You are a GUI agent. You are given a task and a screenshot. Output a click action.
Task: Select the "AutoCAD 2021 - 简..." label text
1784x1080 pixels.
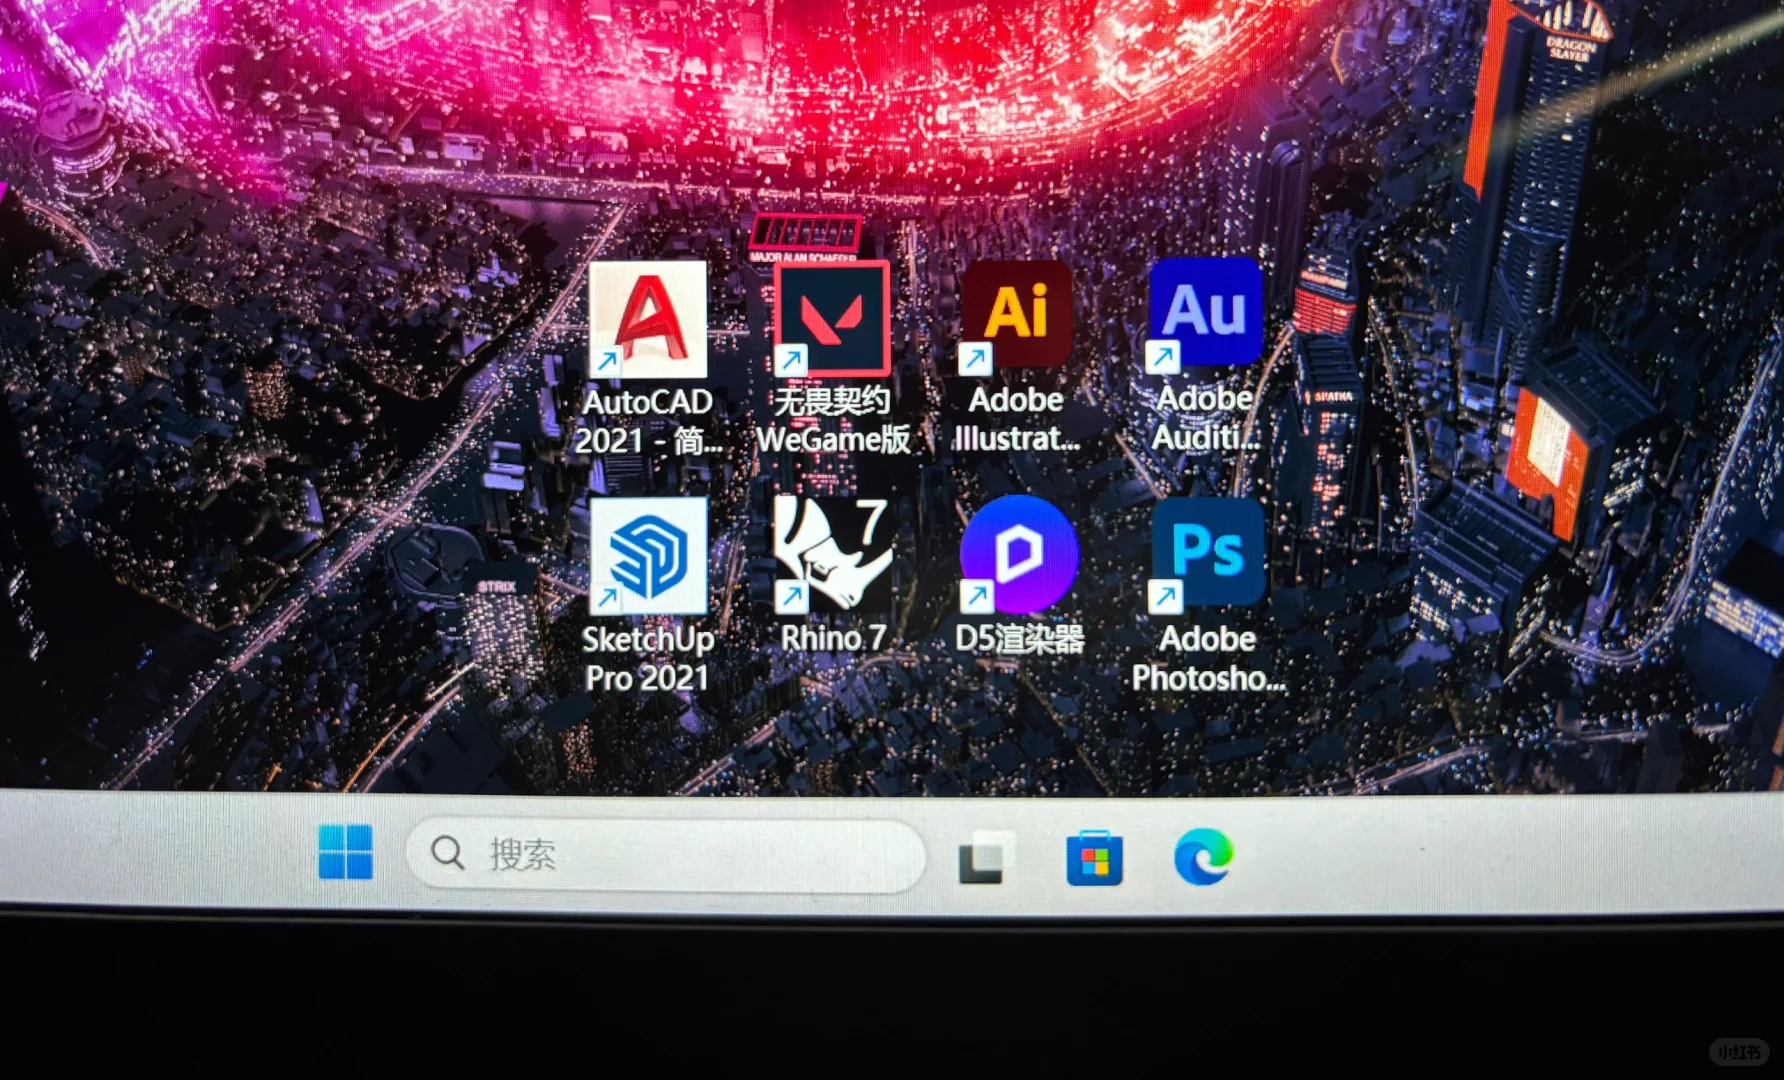(647, 421)
